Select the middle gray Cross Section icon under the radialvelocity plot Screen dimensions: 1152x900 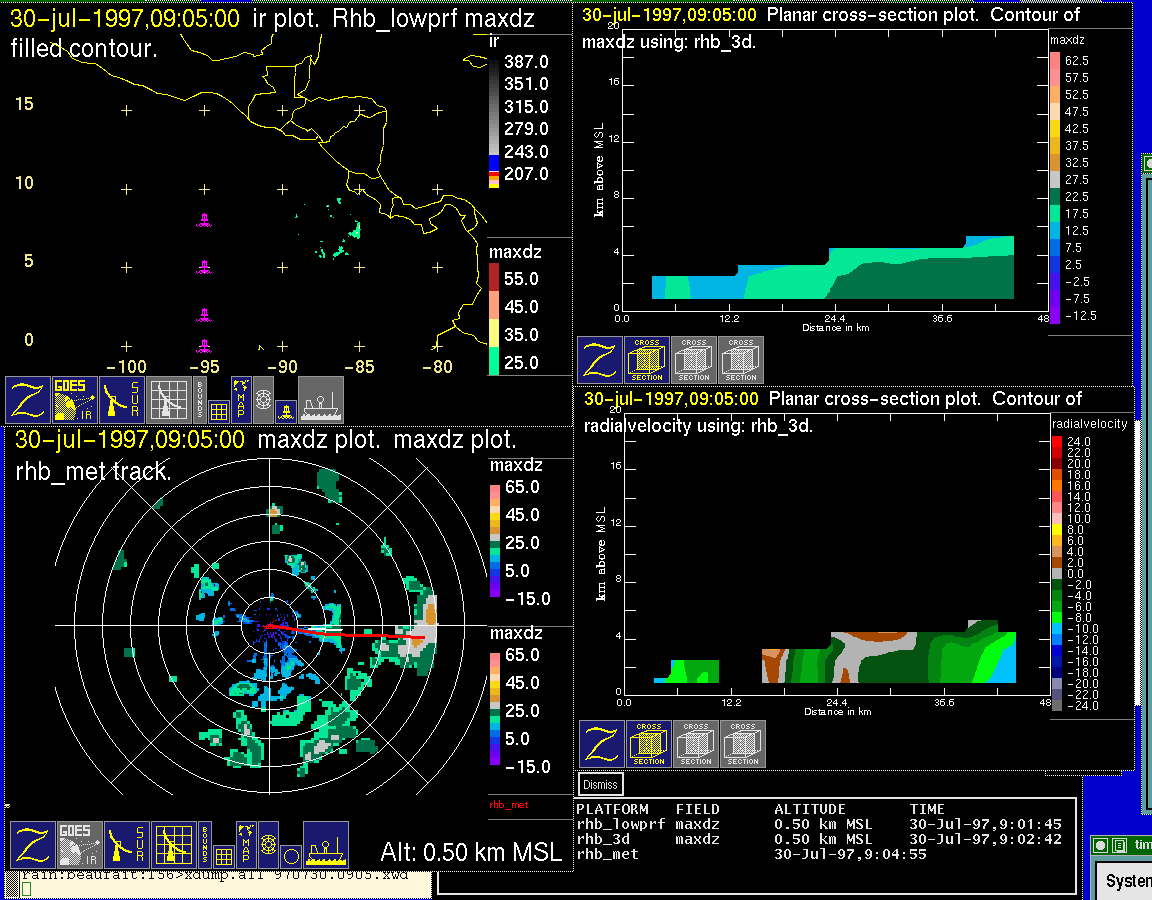point(696,745)
